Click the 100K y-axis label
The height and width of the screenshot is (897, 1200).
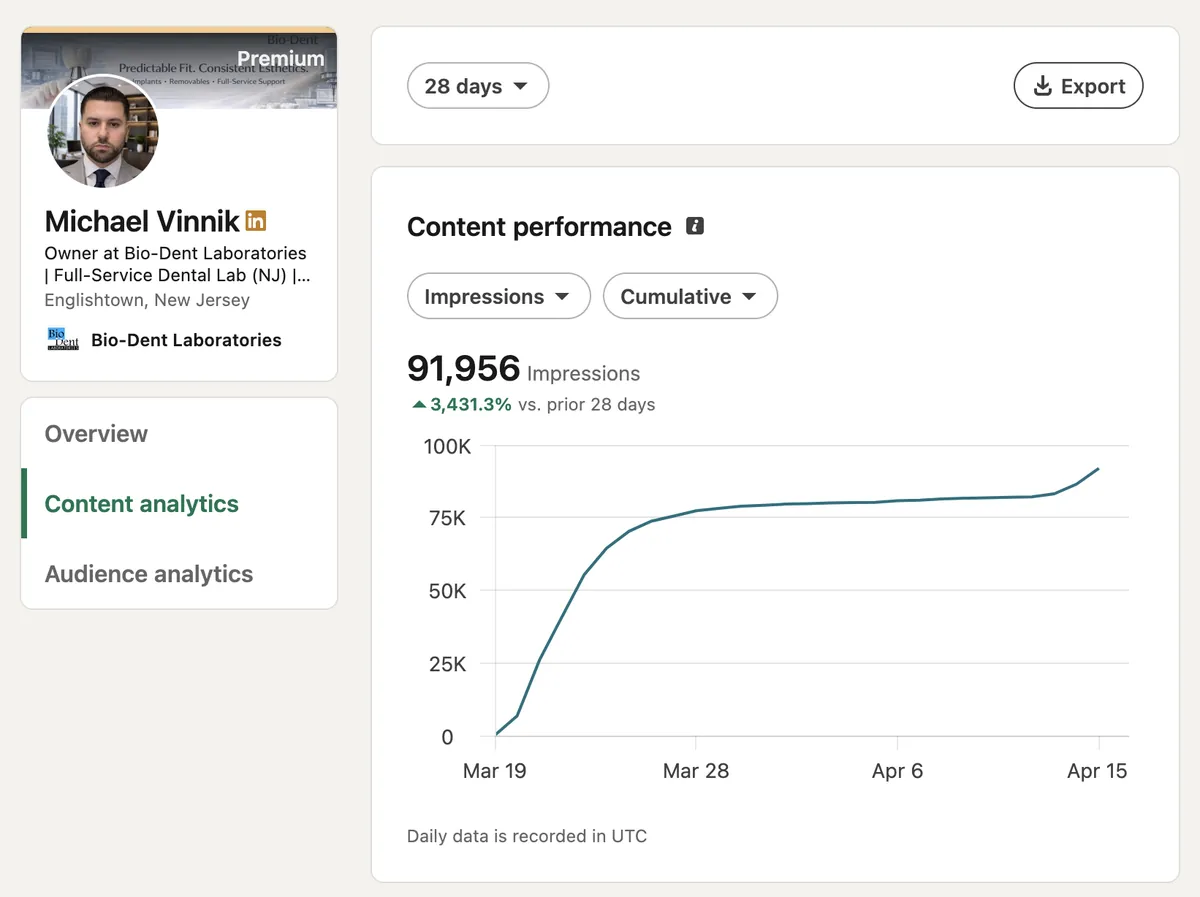447,447
